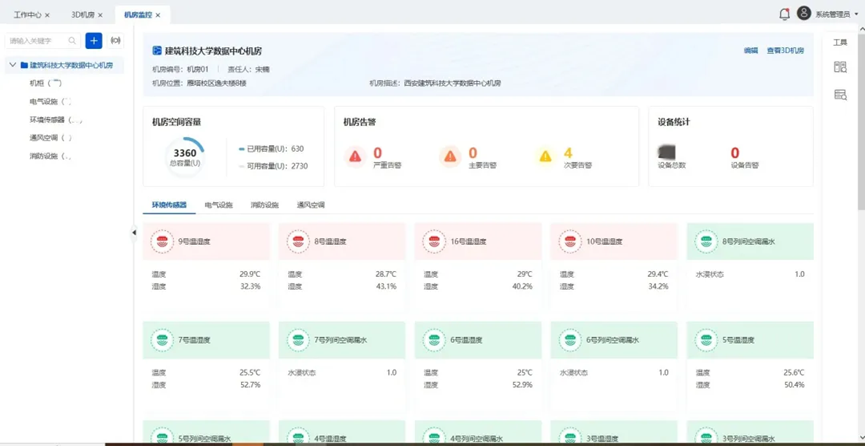Open the 系统管理员 user dropdown
The image size is (865, 446).
[x=835, y=14]
